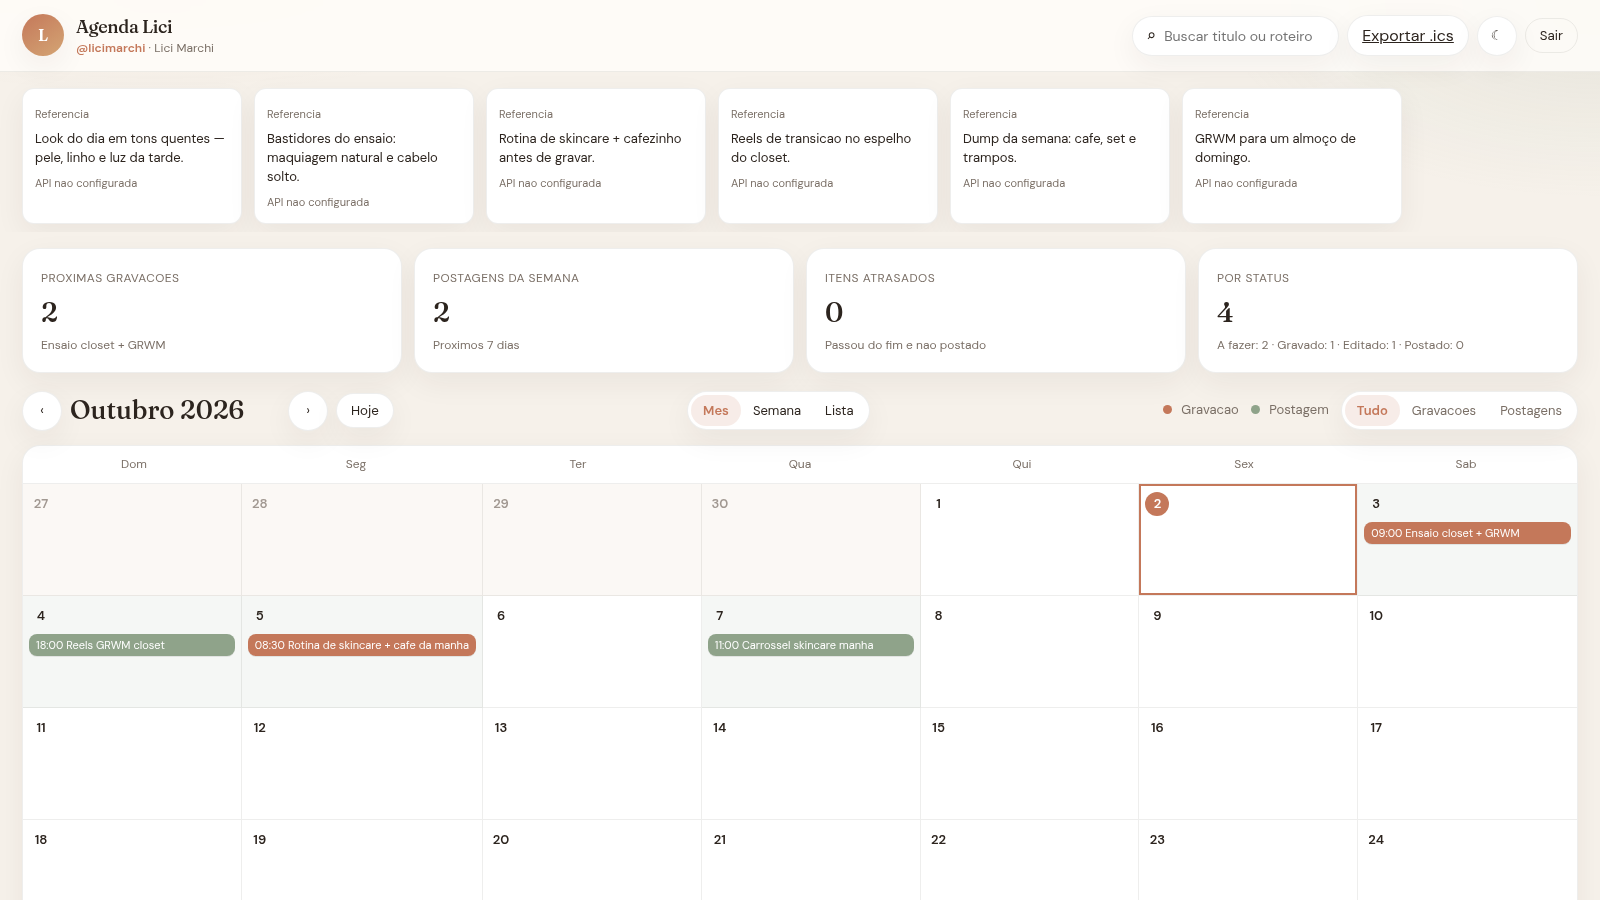This screenshot has height=900, width=1600.
Task: Go to next month arrow
Action: [x=308, y=411]
